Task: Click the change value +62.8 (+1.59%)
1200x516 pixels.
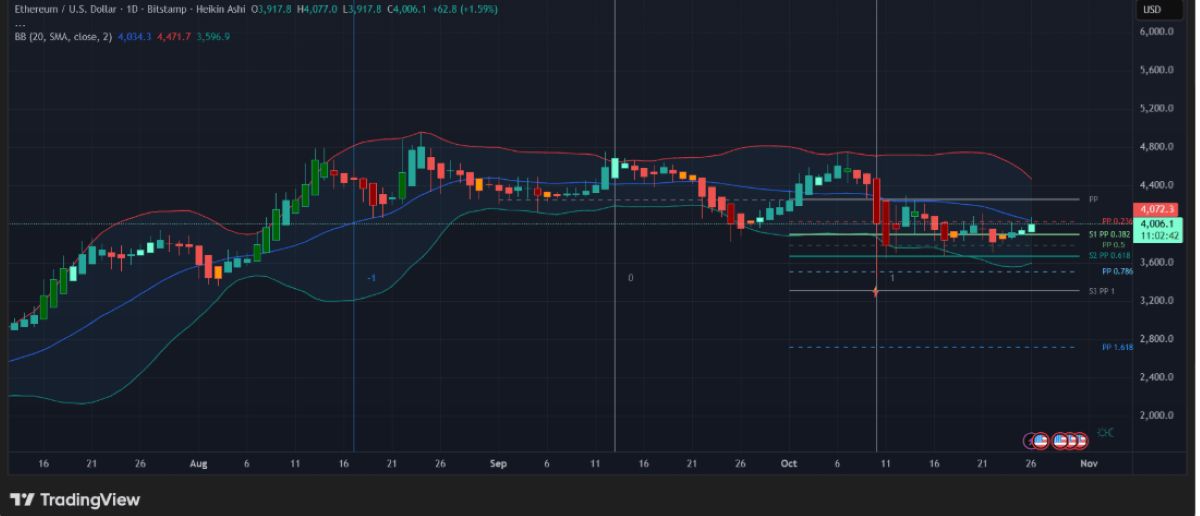Action: click(x=464, y=9)
